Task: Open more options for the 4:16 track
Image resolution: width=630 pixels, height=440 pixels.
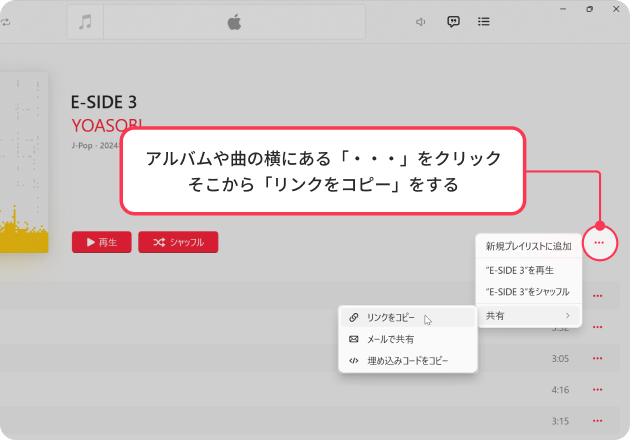Action: click(598, 389)
